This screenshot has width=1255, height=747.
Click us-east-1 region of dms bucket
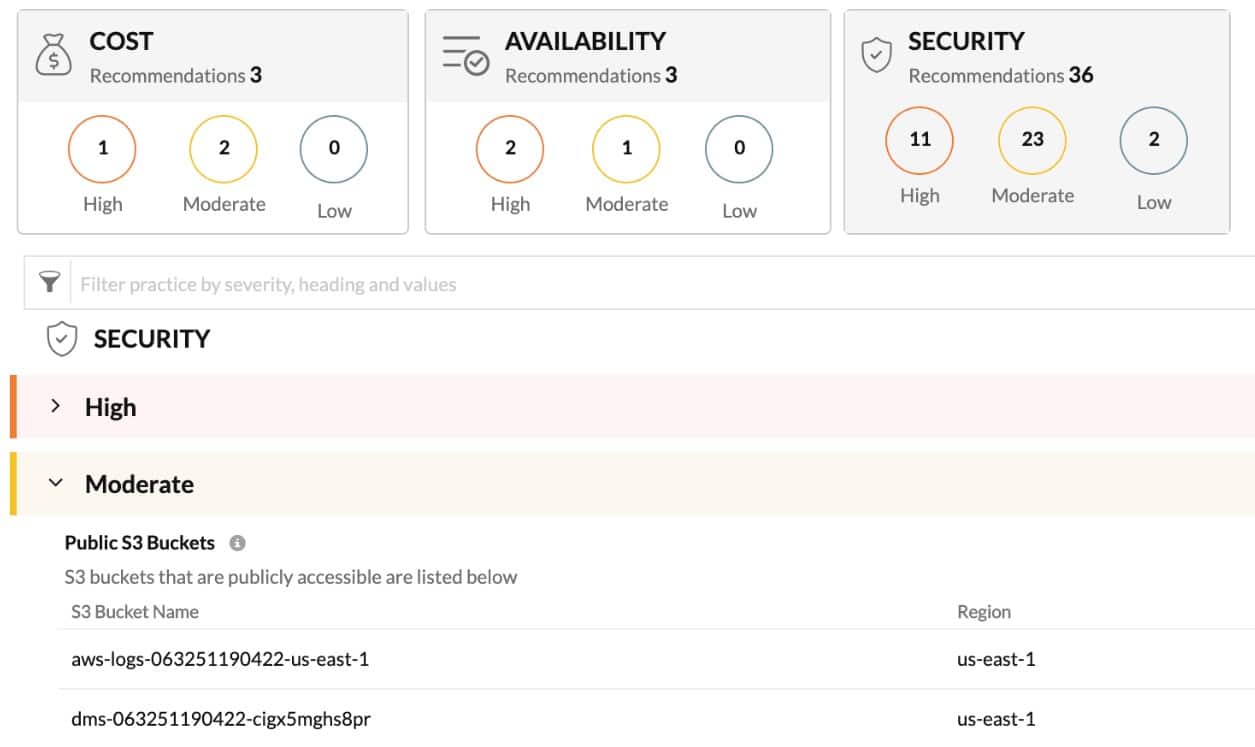click(x=996, y=719)
